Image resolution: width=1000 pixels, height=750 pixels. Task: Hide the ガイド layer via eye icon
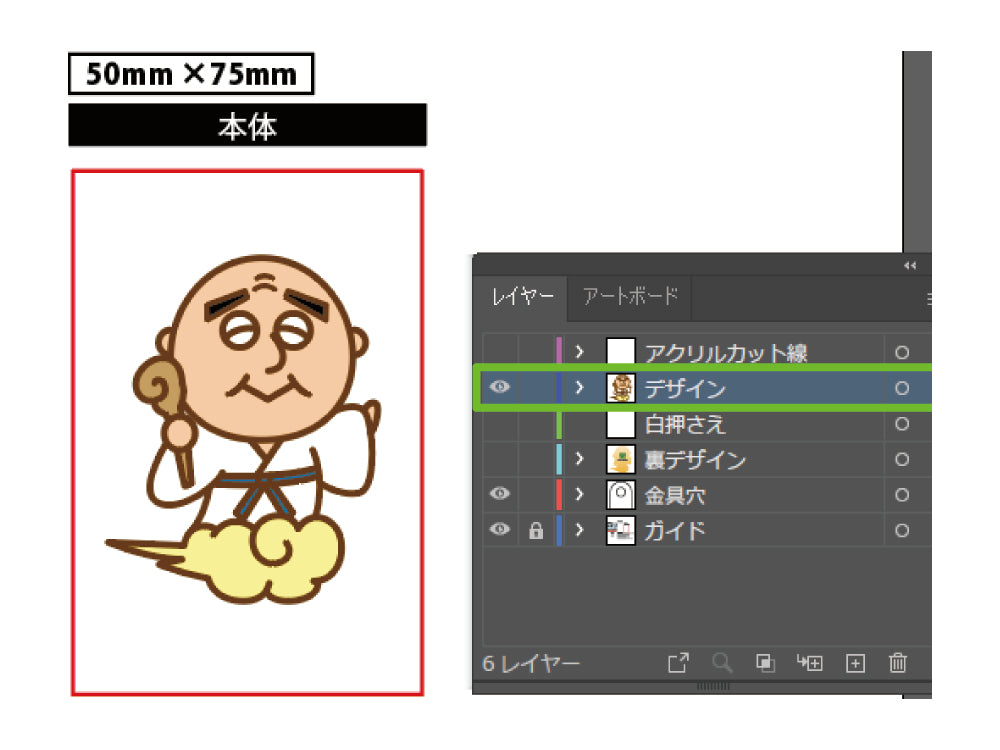click(x=500, y=529)
